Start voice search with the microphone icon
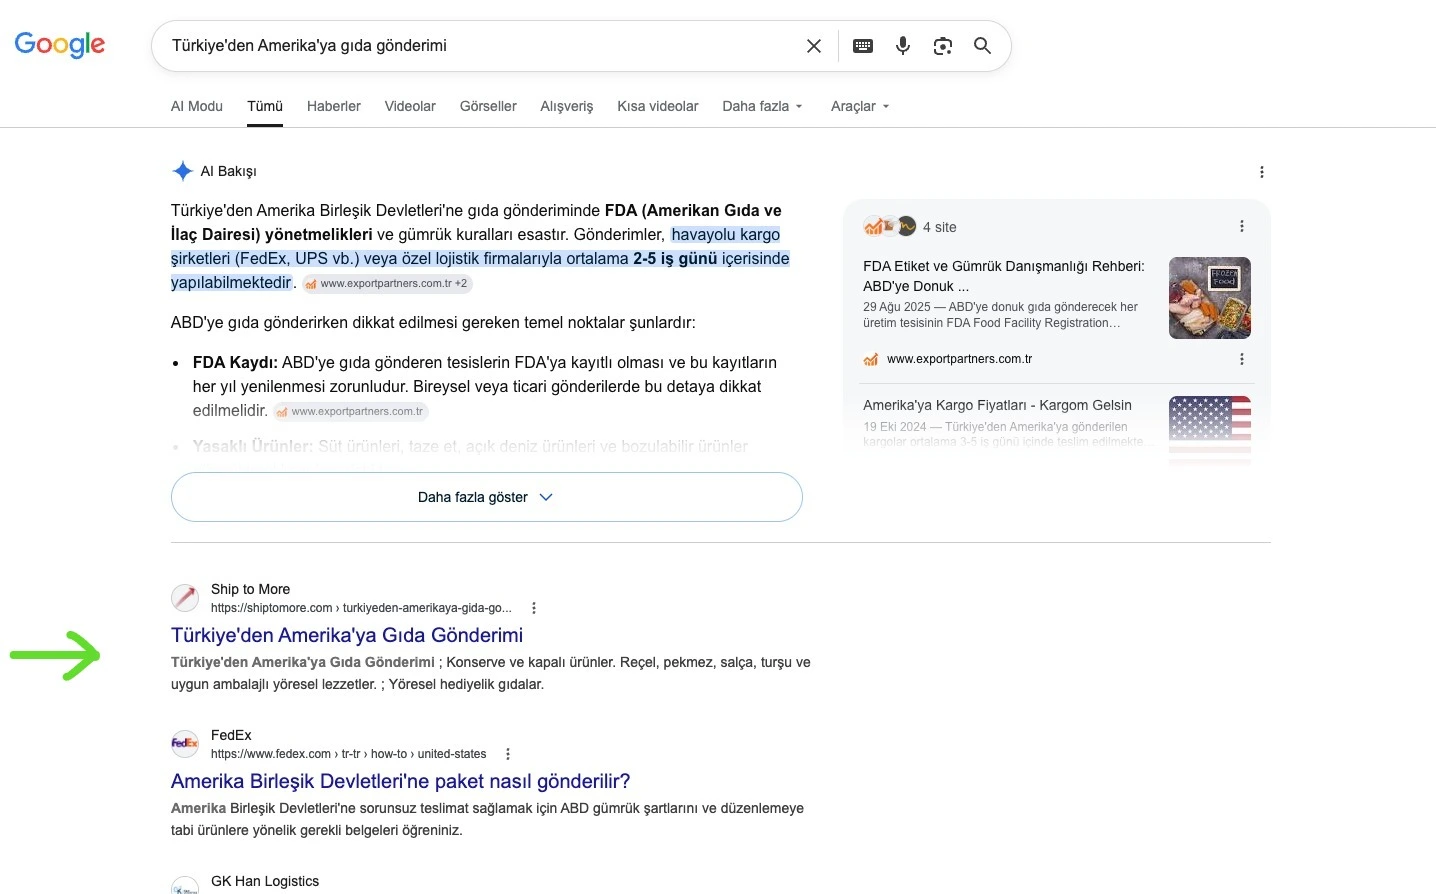1436x894 pixels. (903, 46)
